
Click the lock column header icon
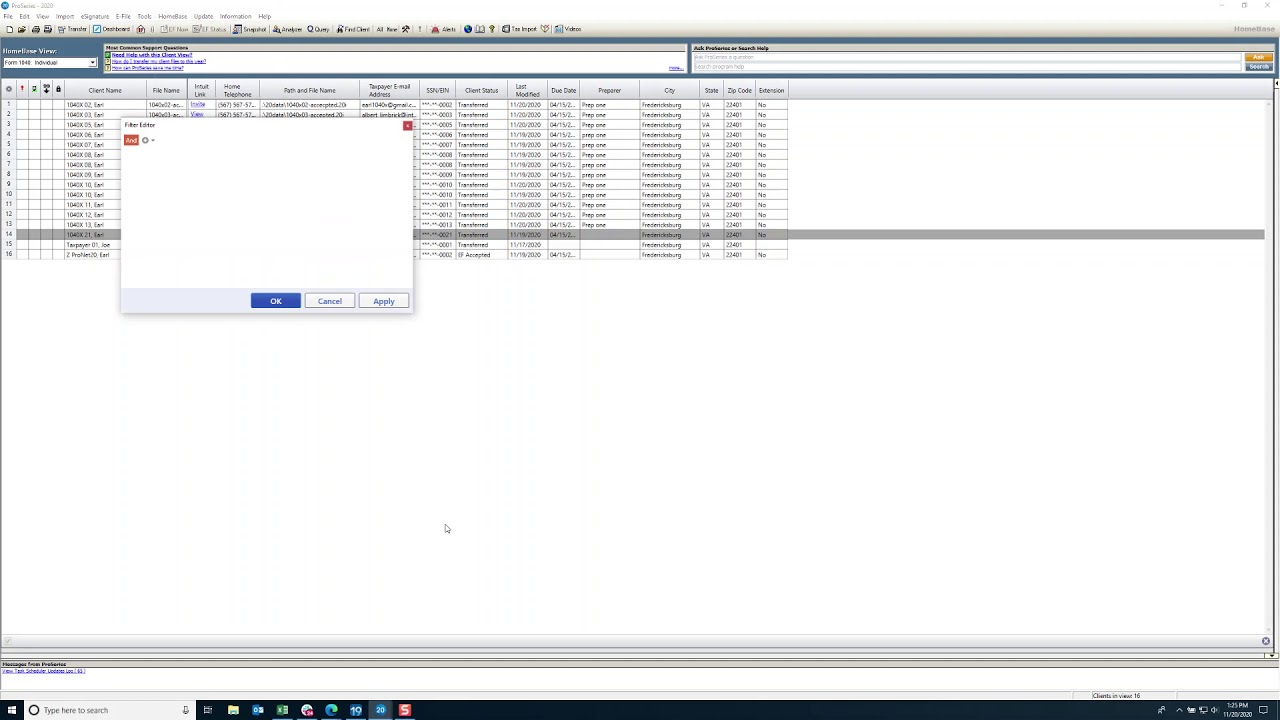click(58, 90)
